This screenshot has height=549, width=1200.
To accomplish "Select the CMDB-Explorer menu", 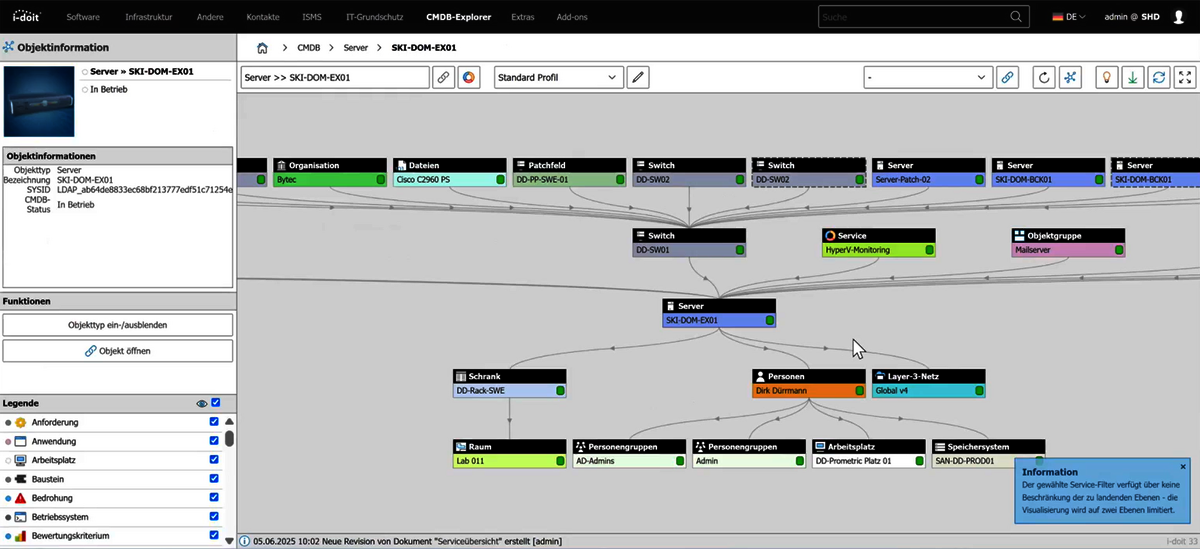I will click(458, 17).
